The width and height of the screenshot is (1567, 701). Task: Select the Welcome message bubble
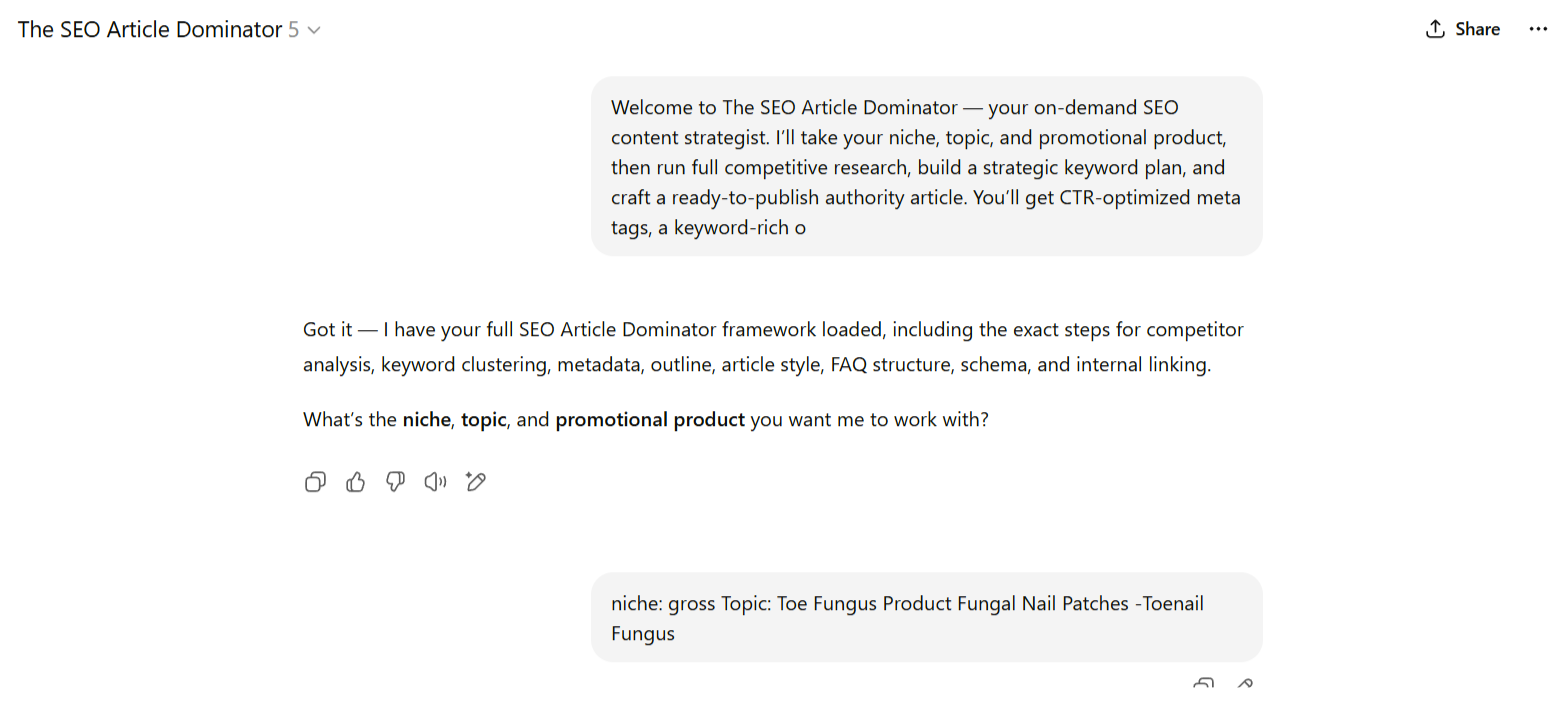tap(926, 167)
